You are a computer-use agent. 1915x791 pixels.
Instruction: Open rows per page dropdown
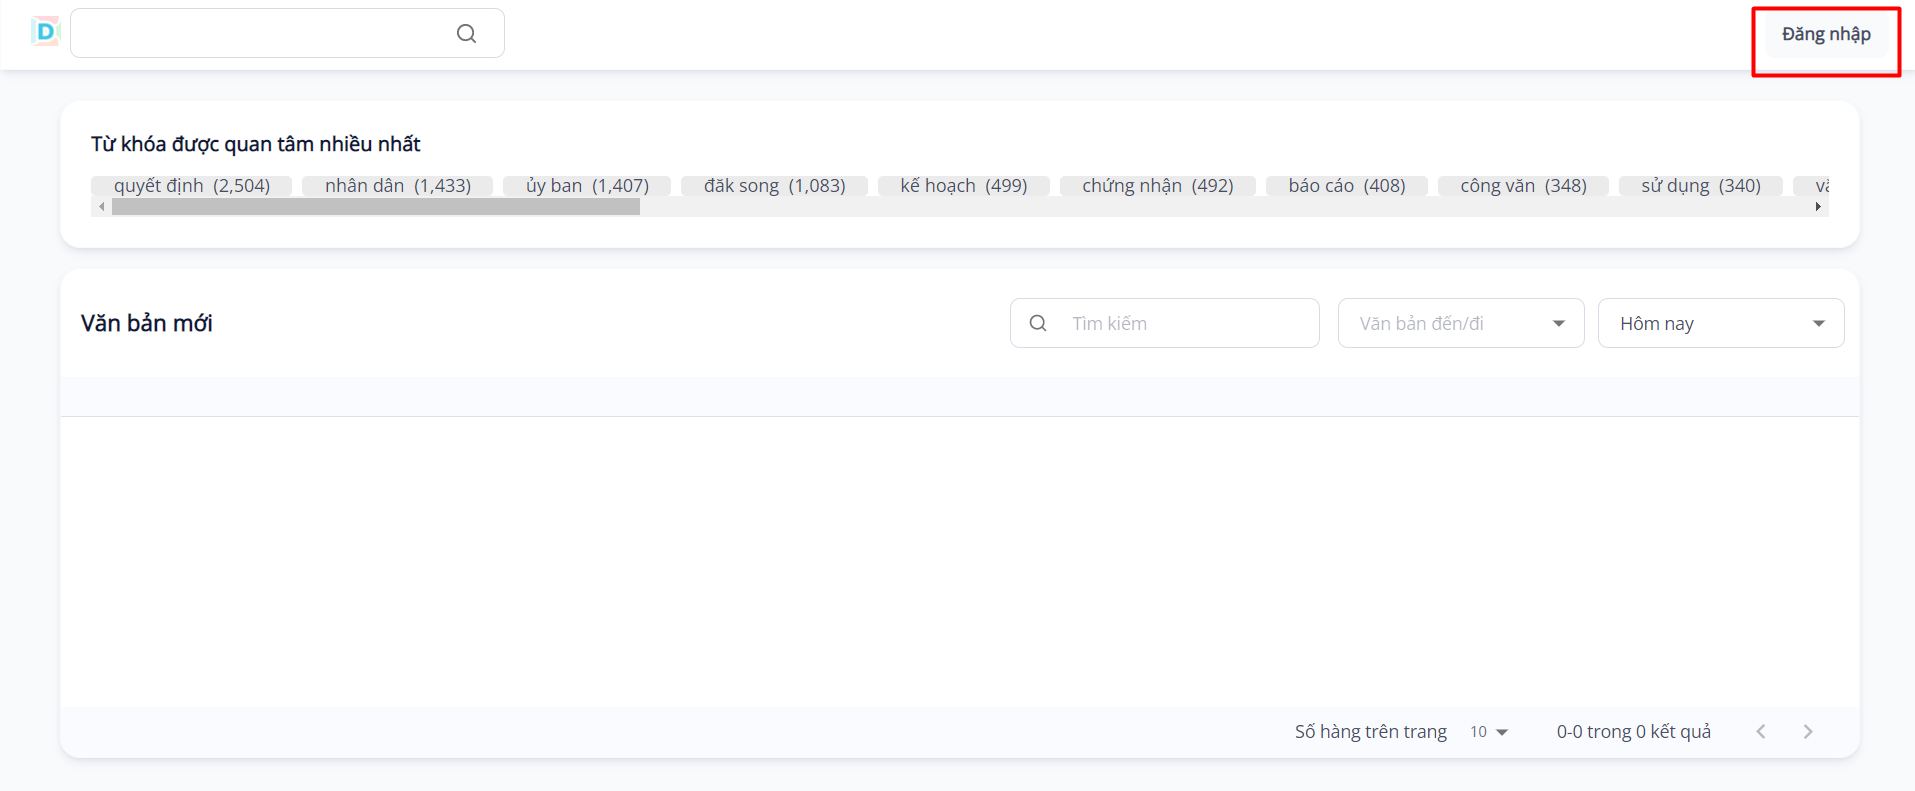(x=1488, y=732)
